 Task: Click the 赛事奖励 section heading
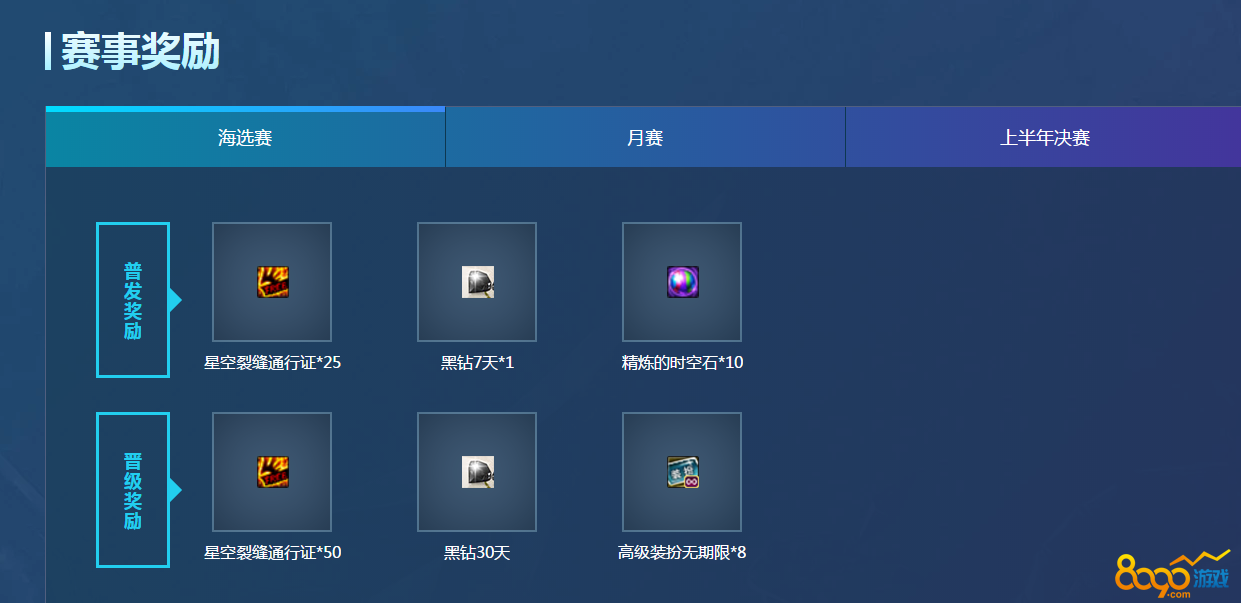click(x=140, y=52)
